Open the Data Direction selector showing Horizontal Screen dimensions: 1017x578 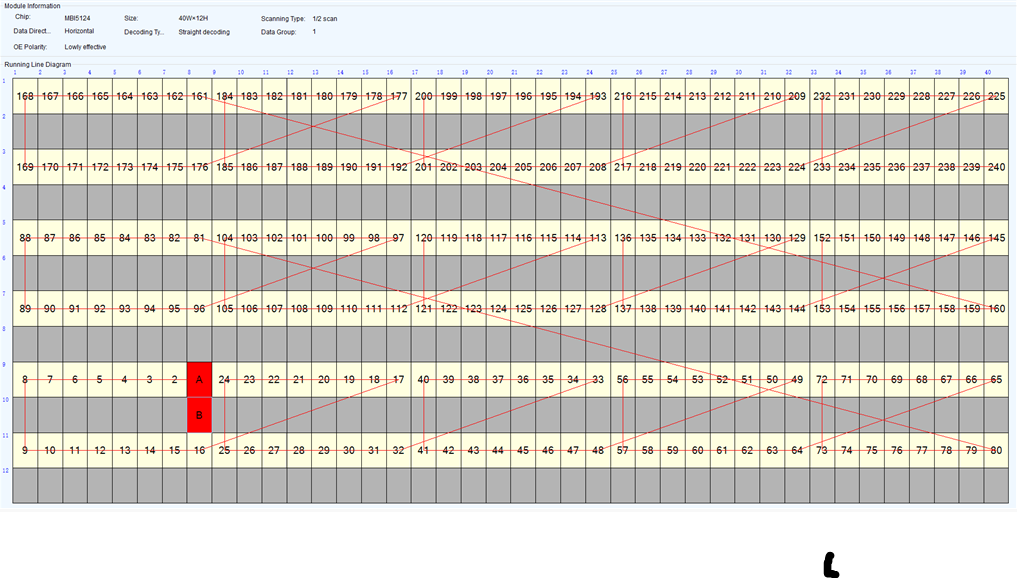coord(78,31)
